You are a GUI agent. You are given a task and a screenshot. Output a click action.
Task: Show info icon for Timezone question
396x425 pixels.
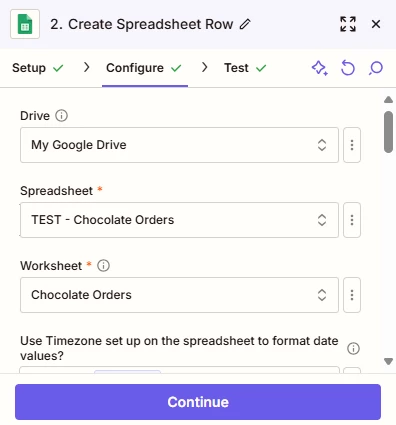353,348
